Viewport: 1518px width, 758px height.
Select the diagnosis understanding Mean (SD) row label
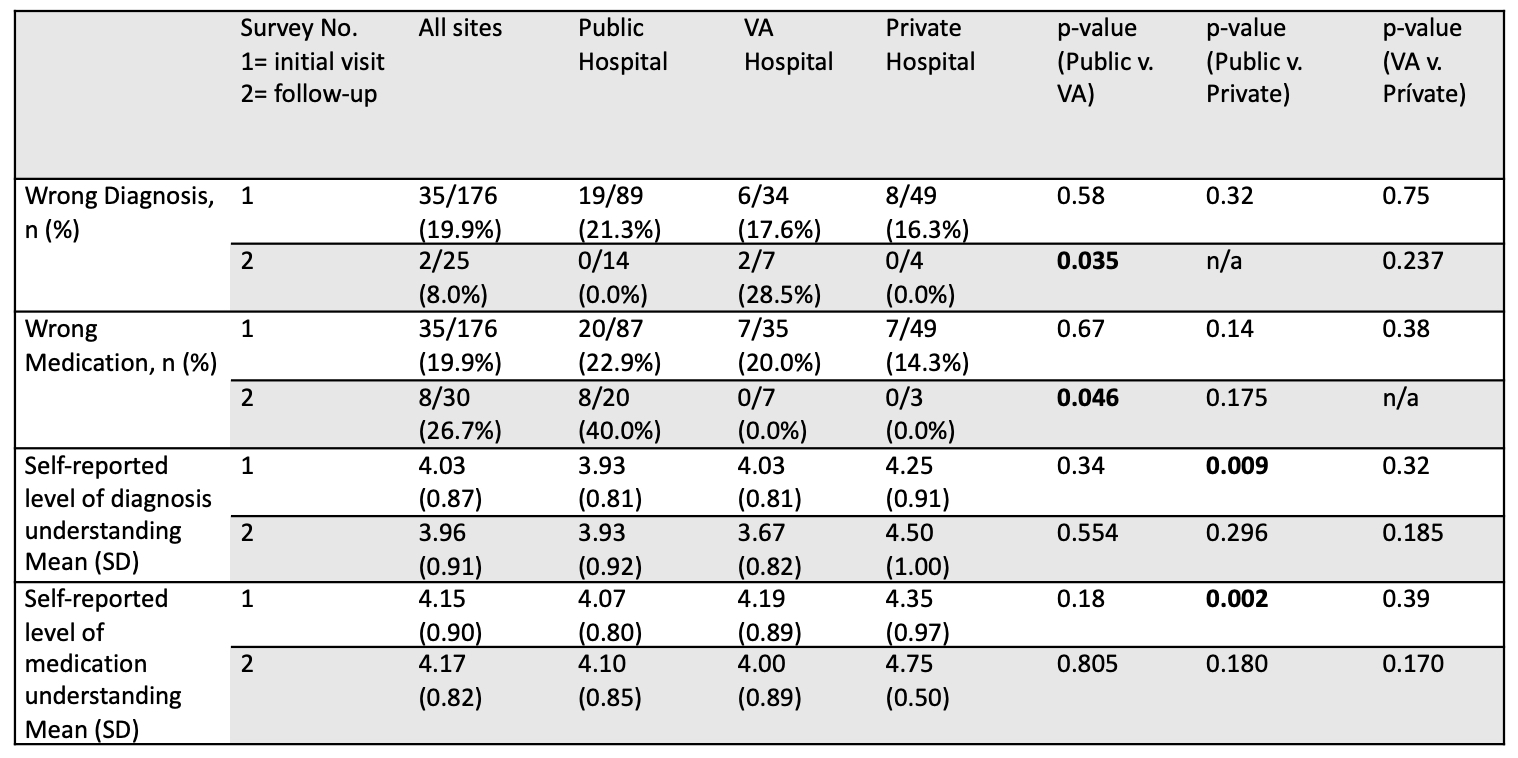(x=120, y=514)
